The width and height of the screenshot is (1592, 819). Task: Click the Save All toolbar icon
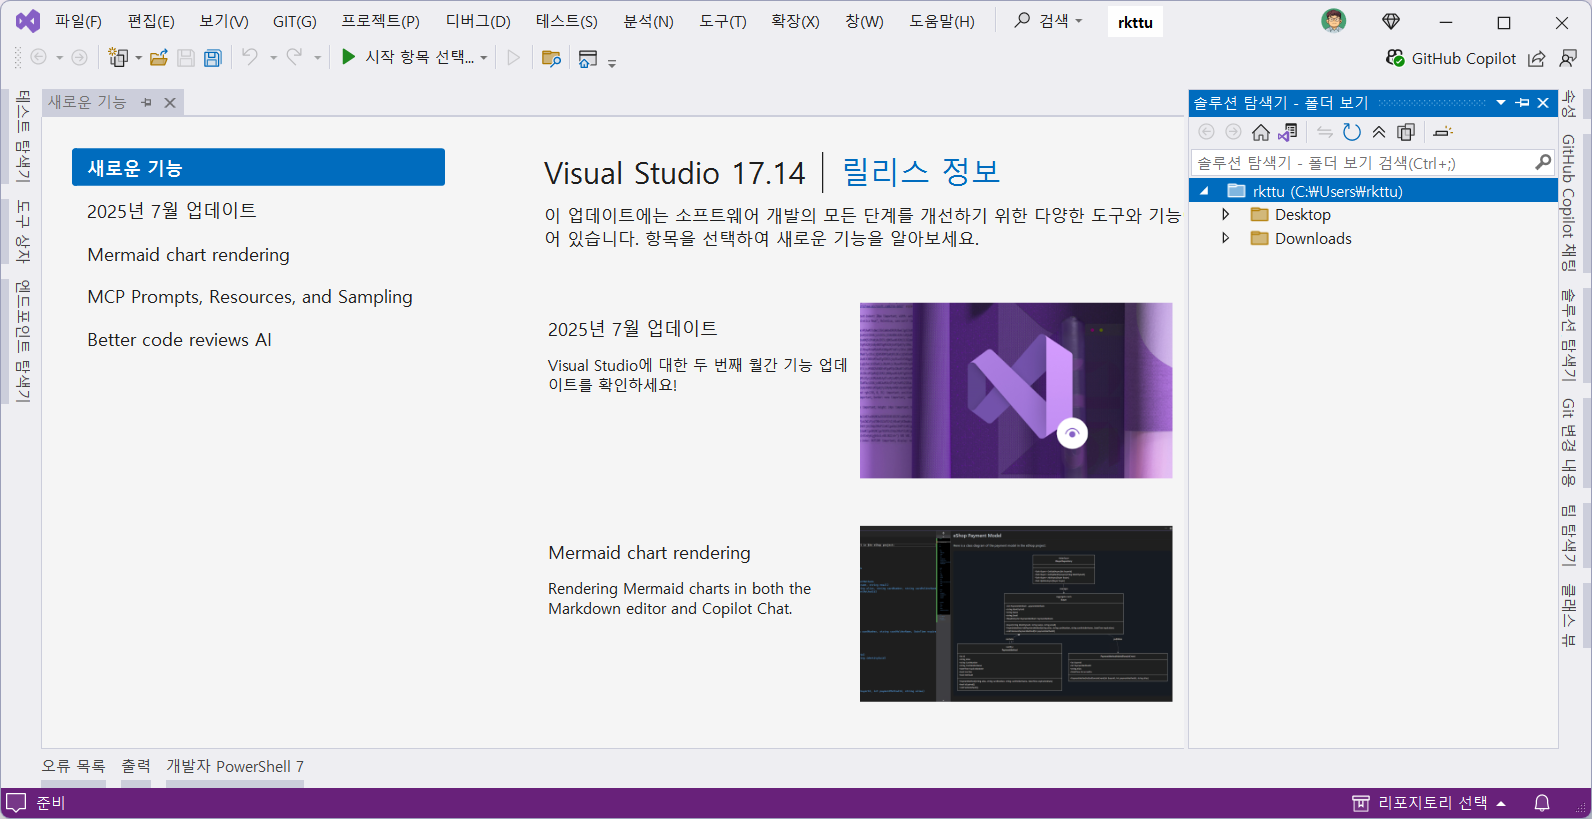(x=213, y=58)
